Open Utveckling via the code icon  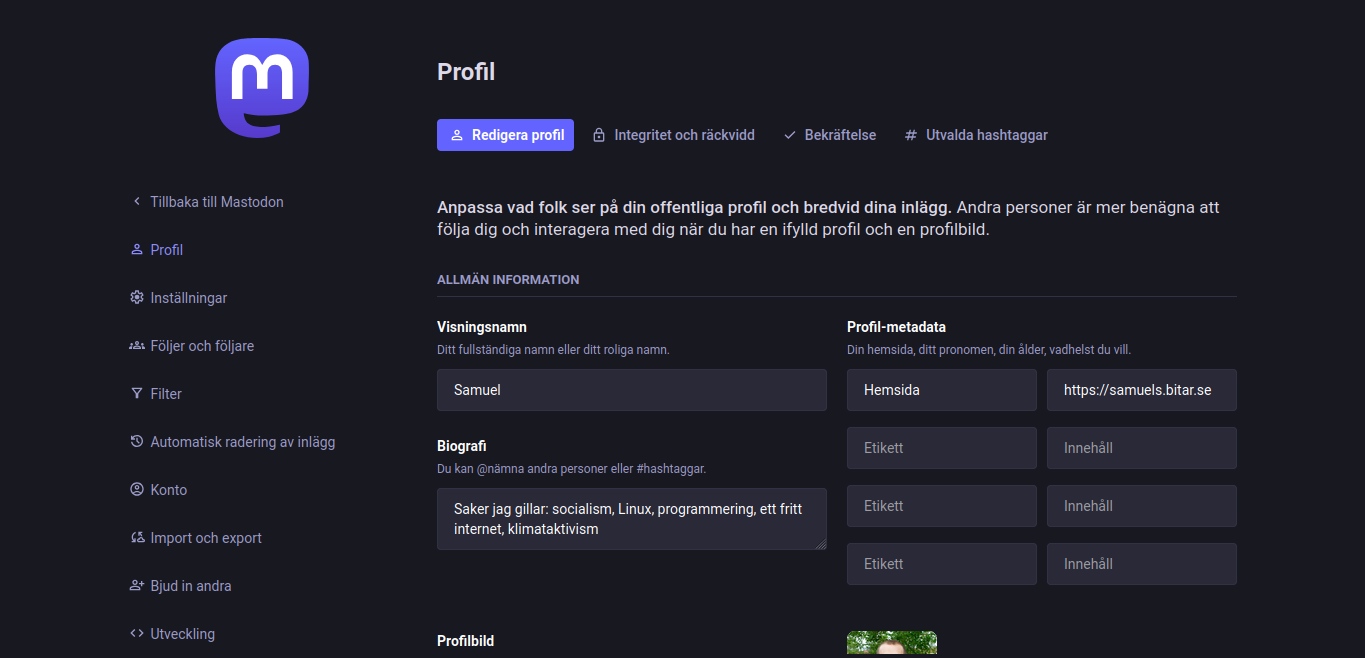point(136,633)
